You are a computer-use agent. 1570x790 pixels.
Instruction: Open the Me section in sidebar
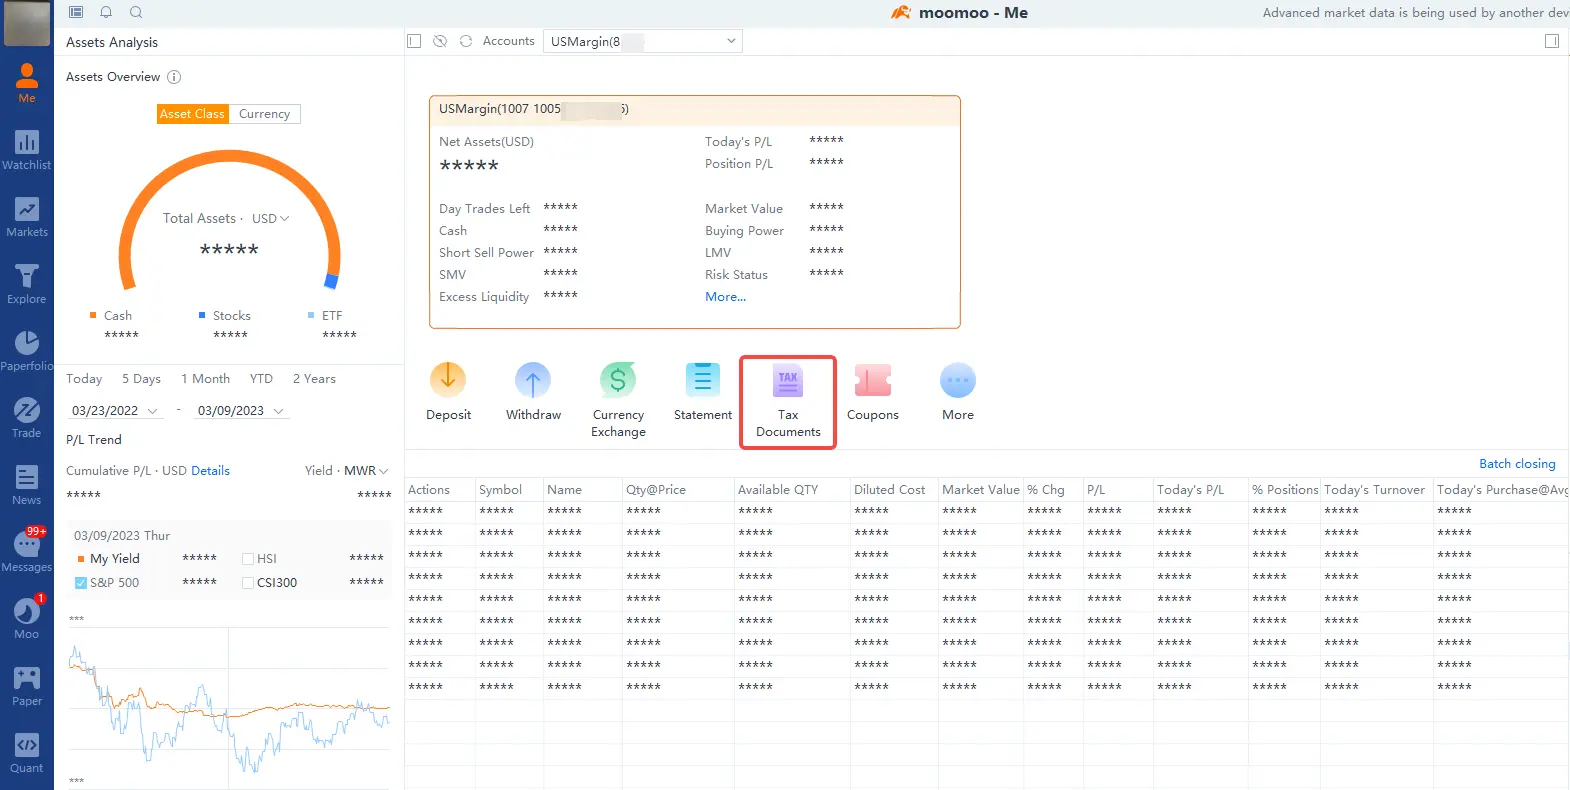click(27, 83)
